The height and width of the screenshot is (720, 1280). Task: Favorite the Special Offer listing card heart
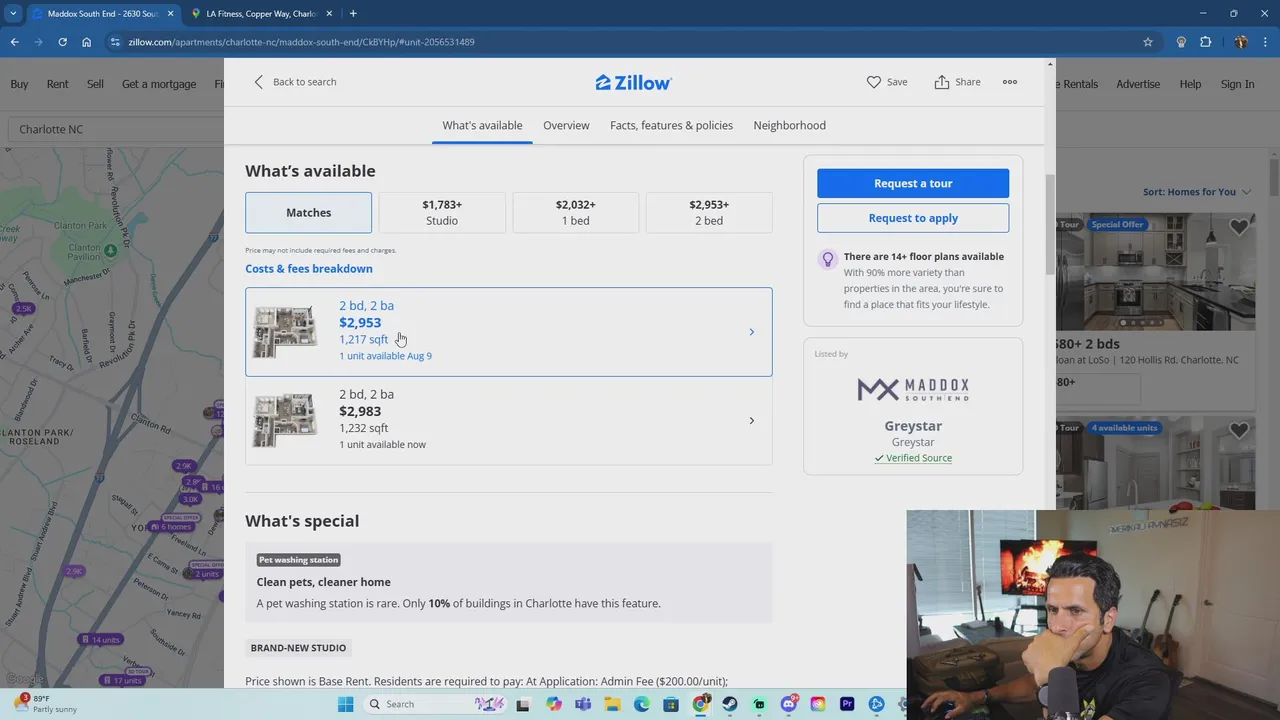pos(1239,228)
